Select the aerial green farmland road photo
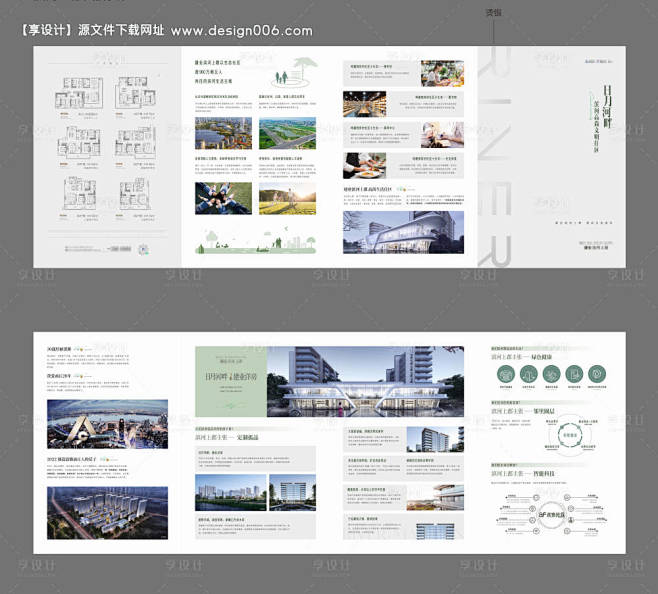The image size is (658, 594). pyautogui.click(x=287, y=133)
